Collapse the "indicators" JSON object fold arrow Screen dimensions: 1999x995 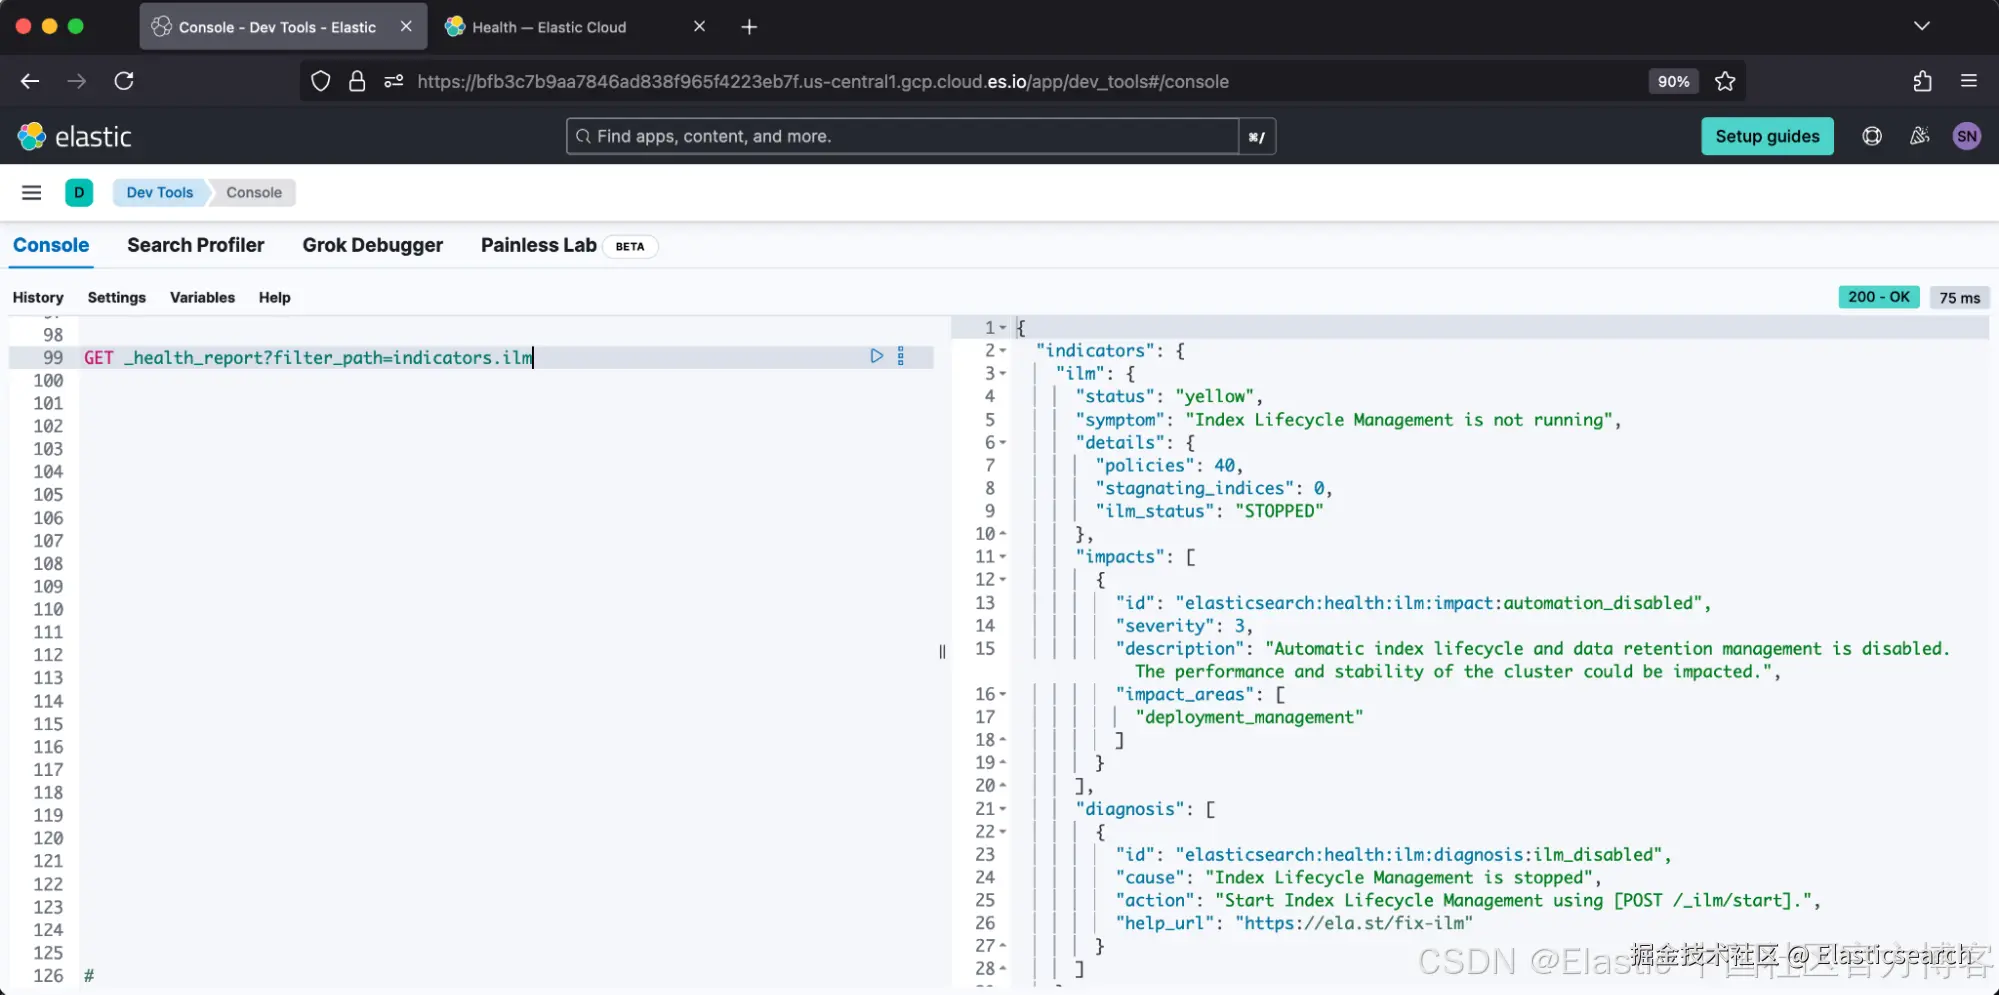click(x=1002, y=351)
